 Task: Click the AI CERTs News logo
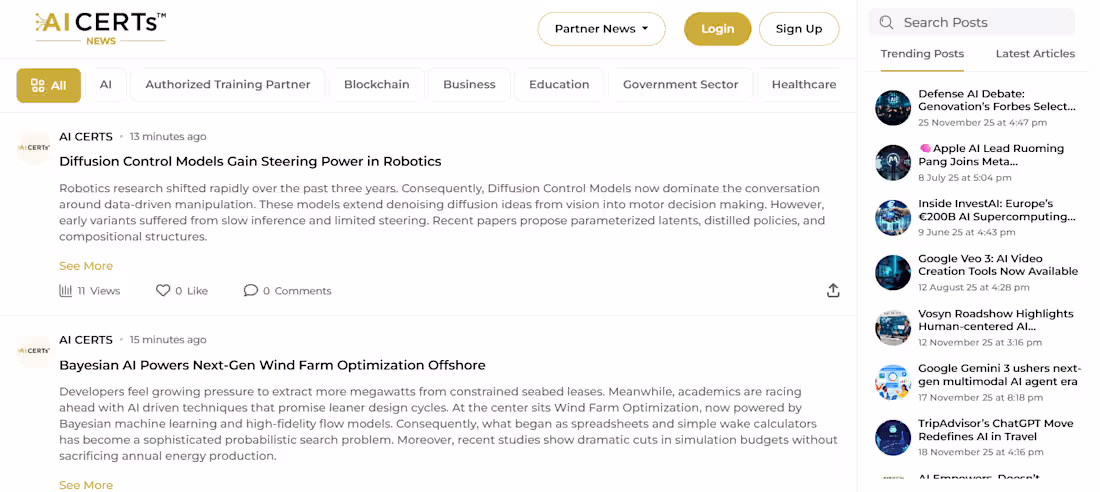pyautogui.click(x=100, y=29)
